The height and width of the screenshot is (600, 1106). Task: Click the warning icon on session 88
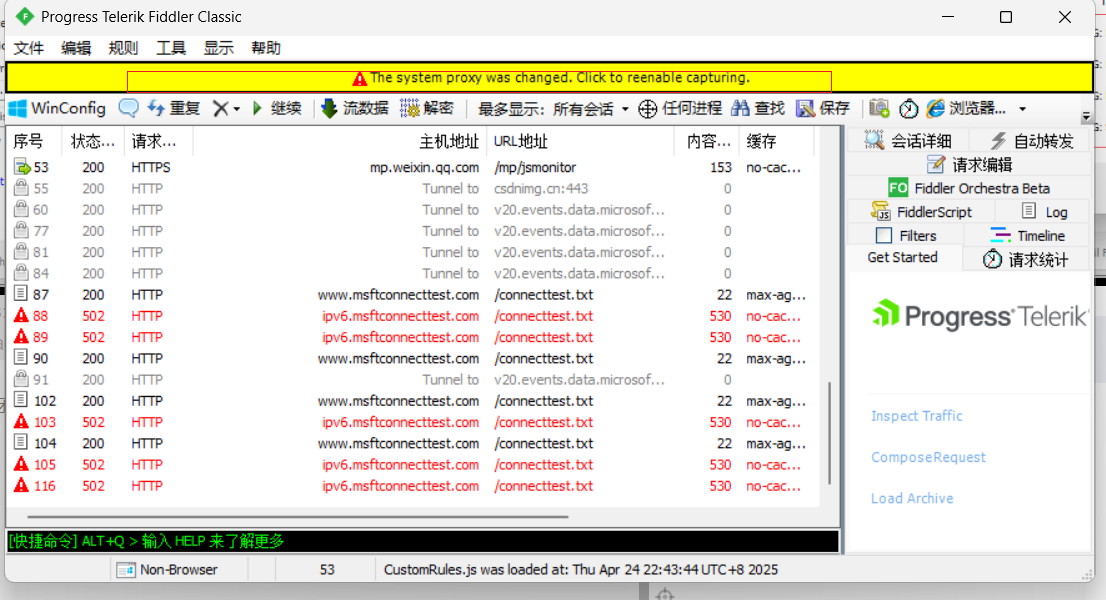pos(21,315)
